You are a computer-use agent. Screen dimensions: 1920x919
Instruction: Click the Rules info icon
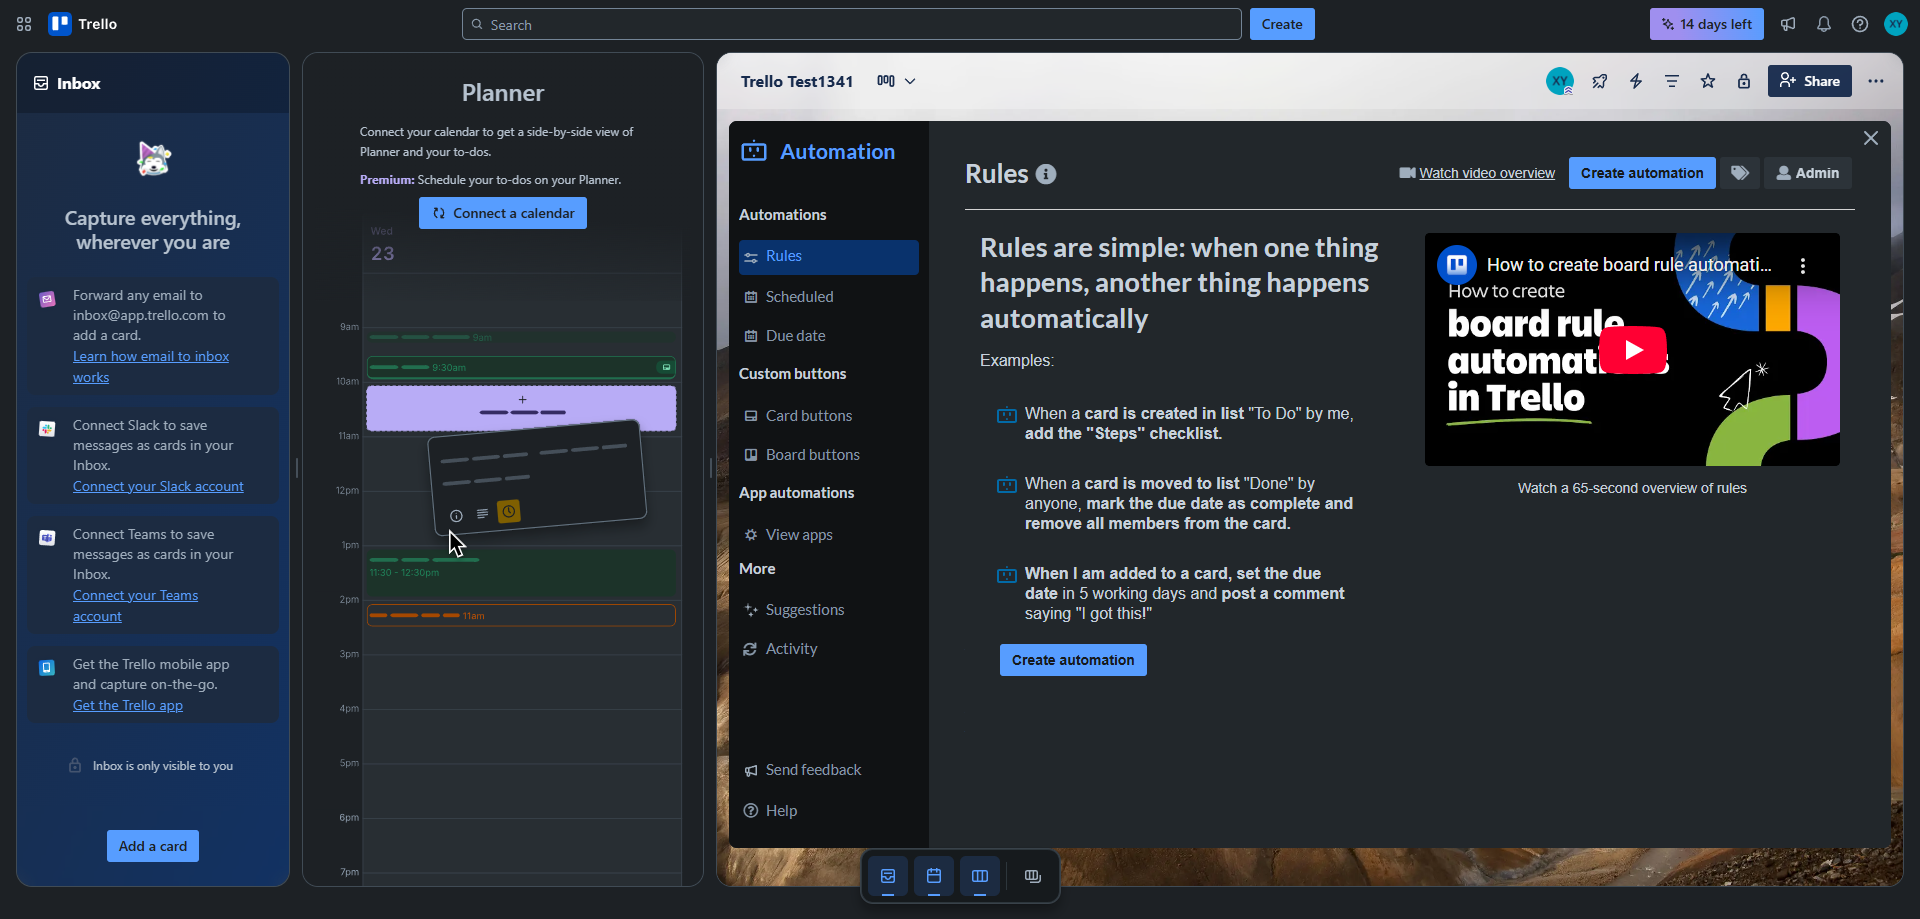[1046, 174]
